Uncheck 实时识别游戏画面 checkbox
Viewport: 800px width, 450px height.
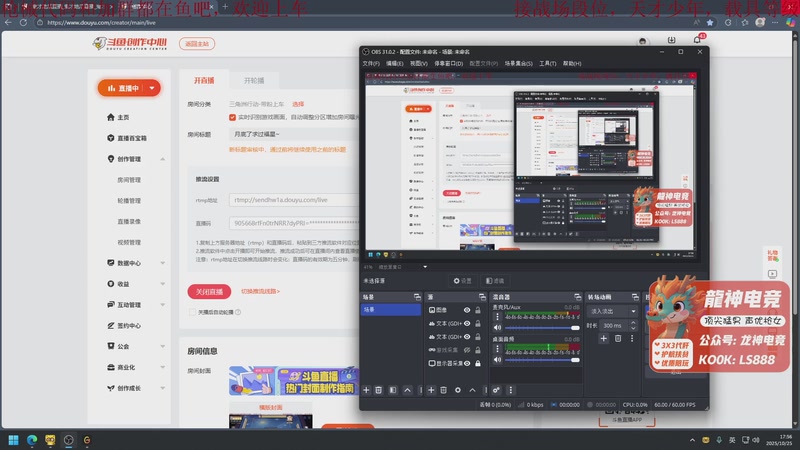pyautogui.click(x=233, y=117)
